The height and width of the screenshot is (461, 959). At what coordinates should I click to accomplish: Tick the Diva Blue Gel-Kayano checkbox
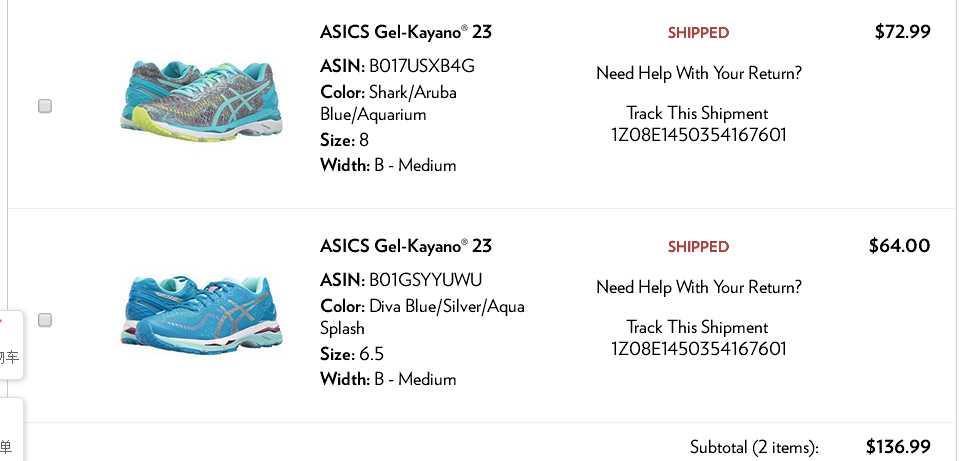[45, 320]
